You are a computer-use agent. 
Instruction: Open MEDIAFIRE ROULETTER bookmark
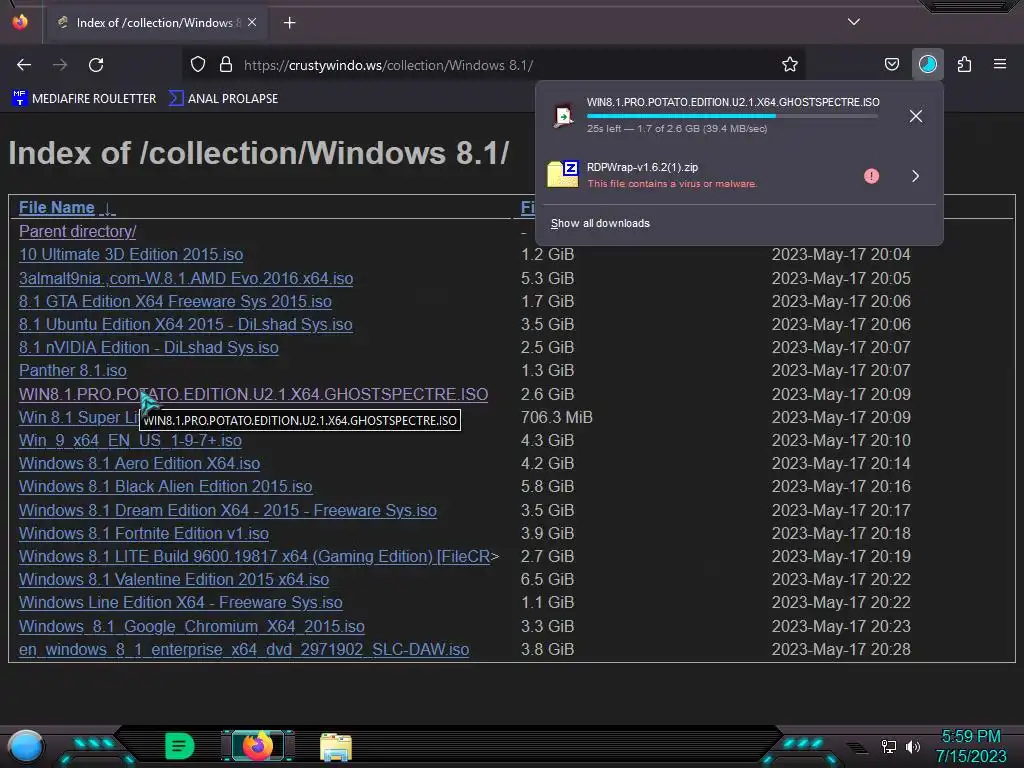pos(84,99)
